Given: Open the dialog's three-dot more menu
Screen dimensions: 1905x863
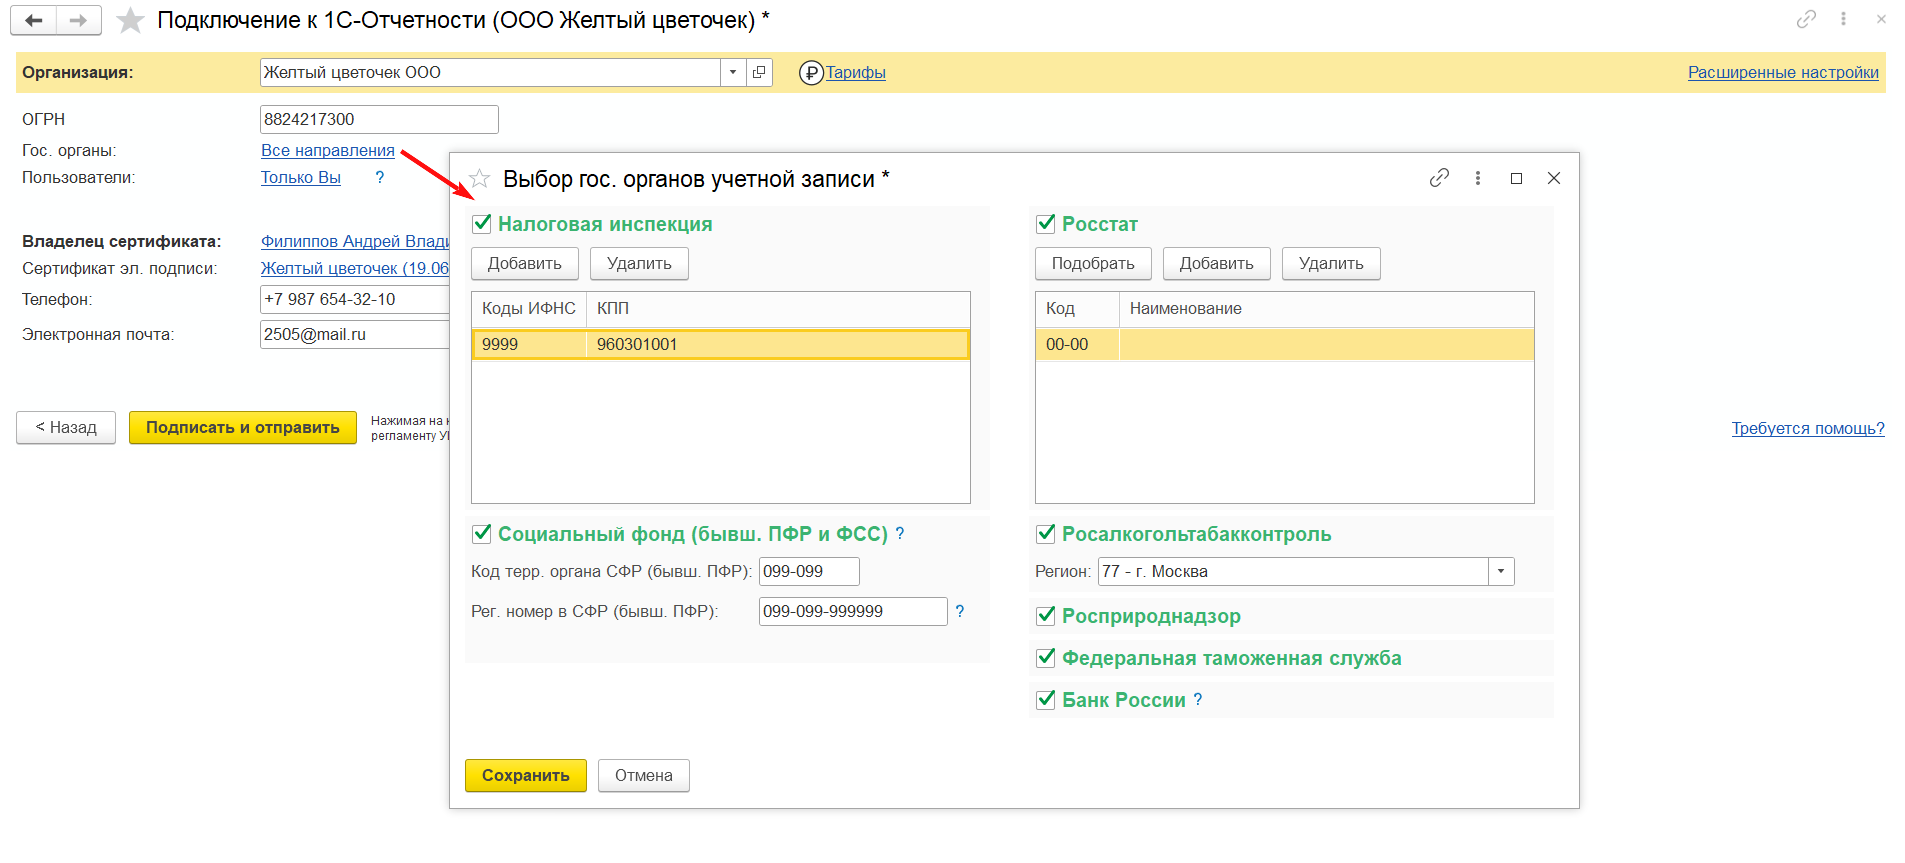Looking at the screenshot, I should tap(1478, 178).
